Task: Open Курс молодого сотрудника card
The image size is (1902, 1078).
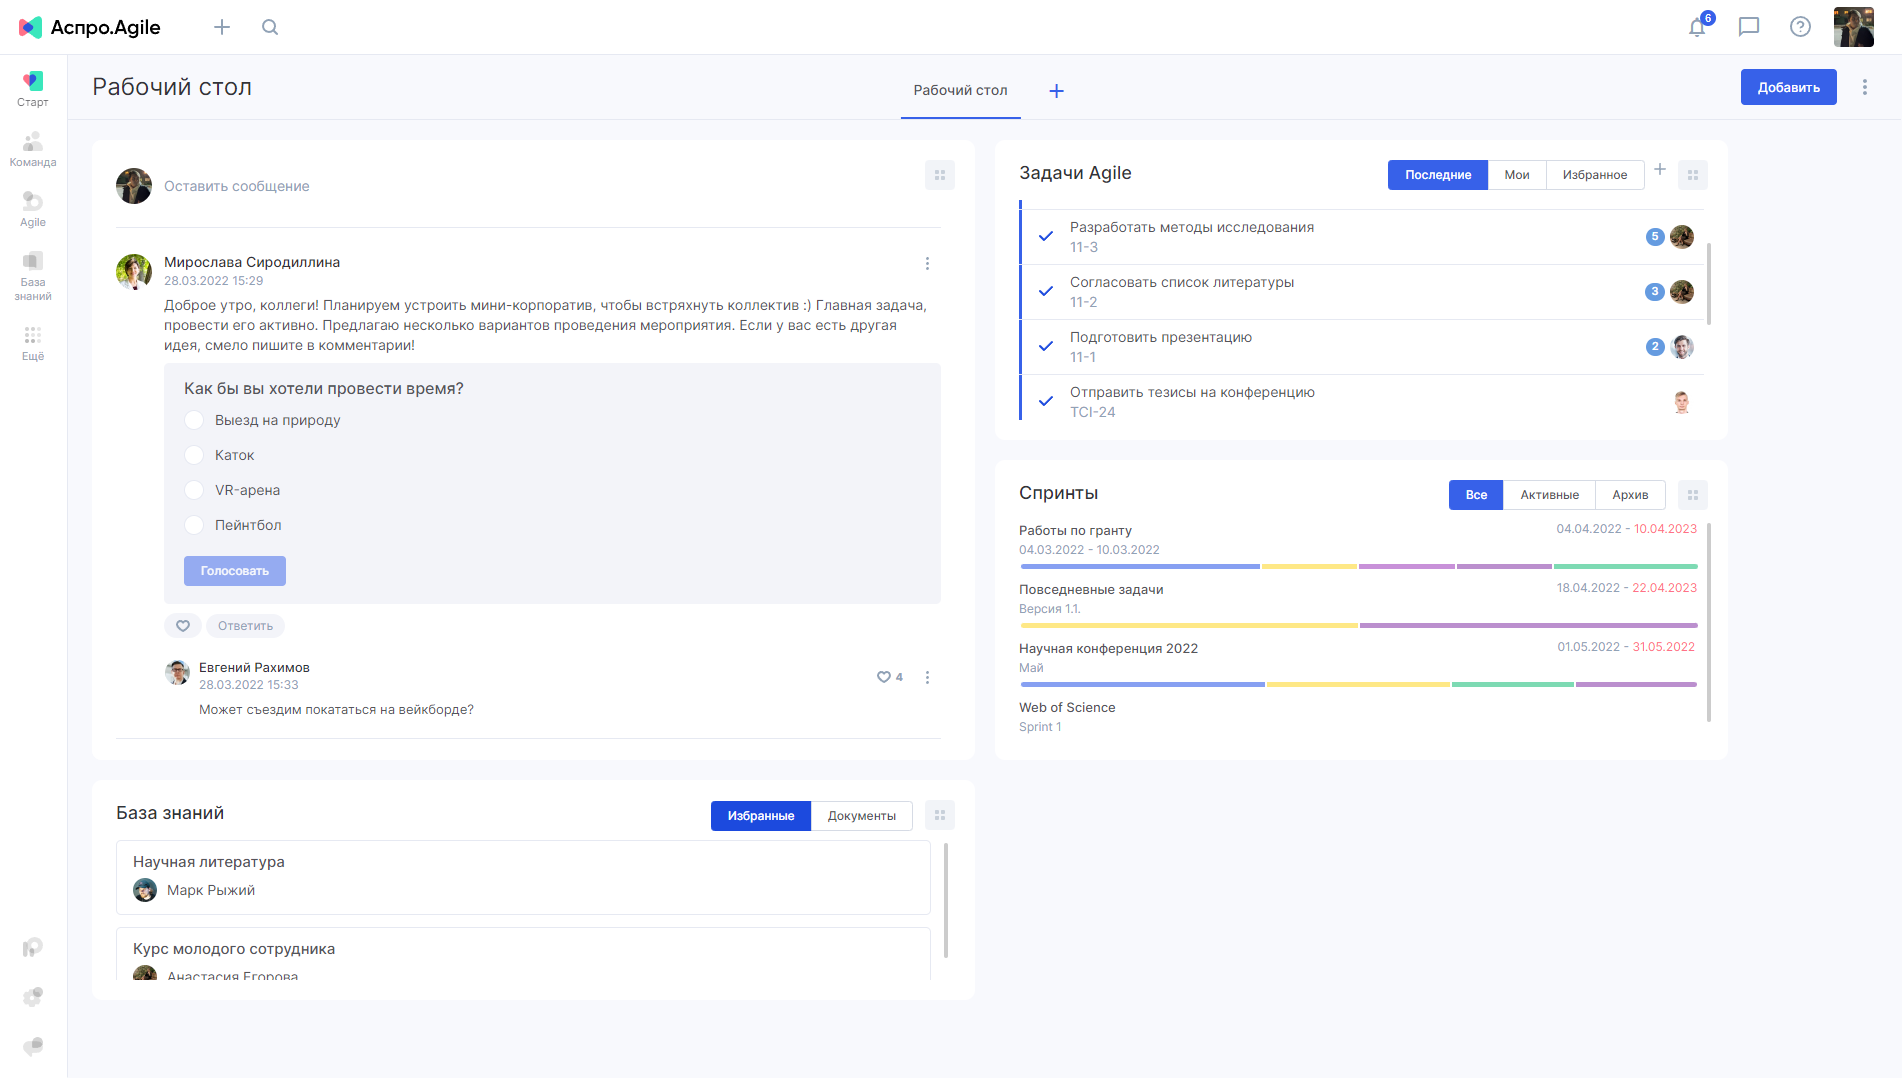Action: [523, 954]
